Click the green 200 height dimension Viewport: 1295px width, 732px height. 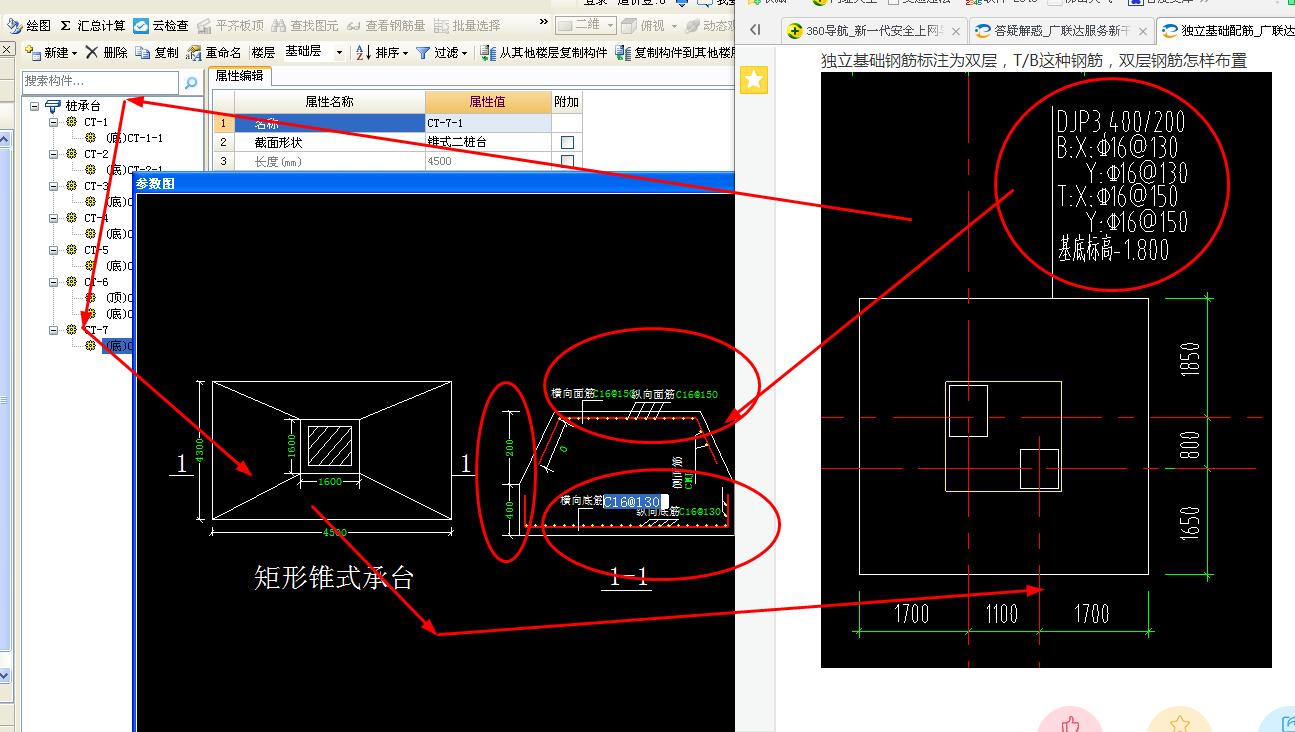[x=509, y=447]
